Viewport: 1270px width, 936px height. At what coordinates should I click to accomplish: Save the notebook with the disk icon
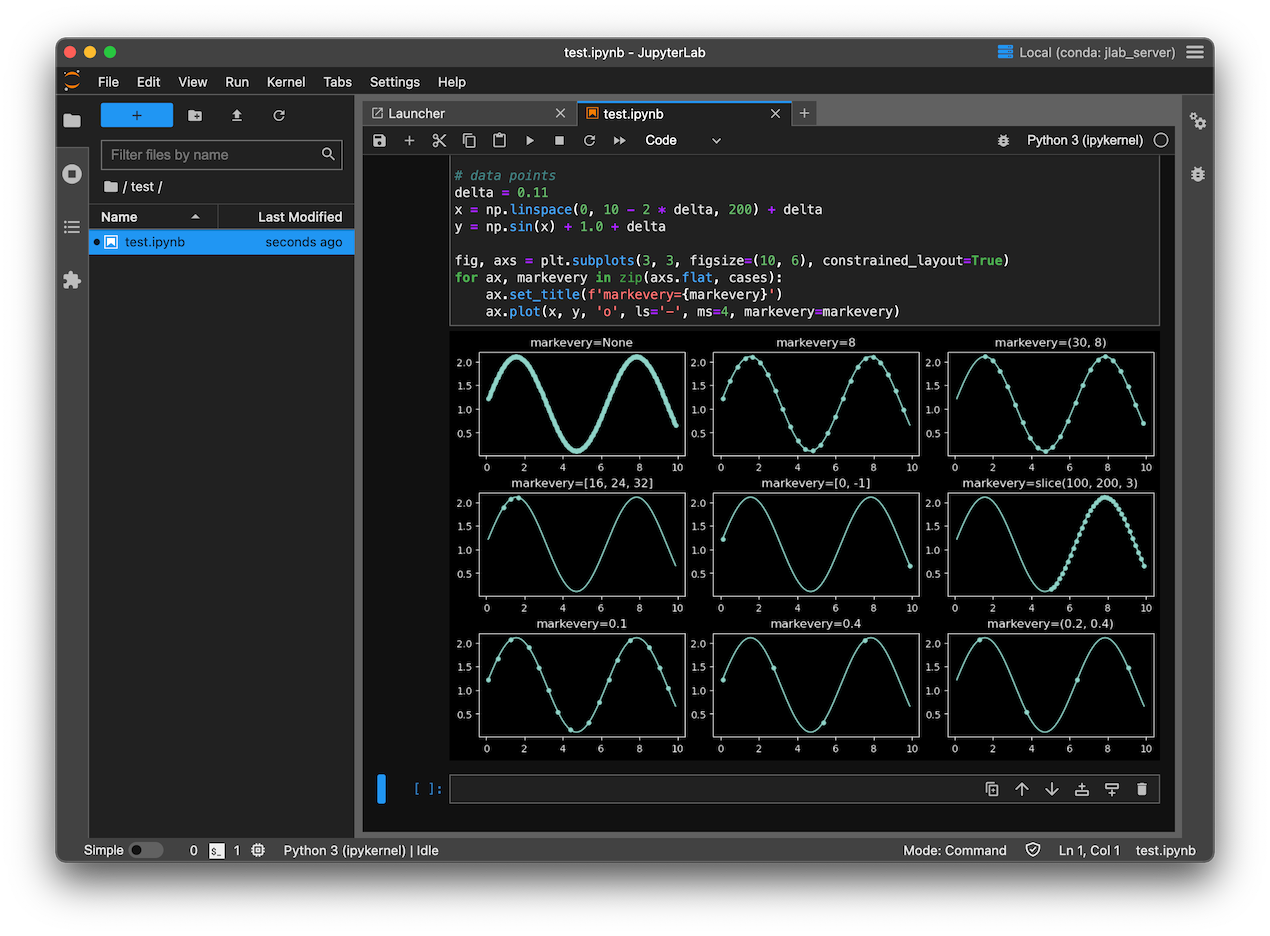tap(379, 141)
